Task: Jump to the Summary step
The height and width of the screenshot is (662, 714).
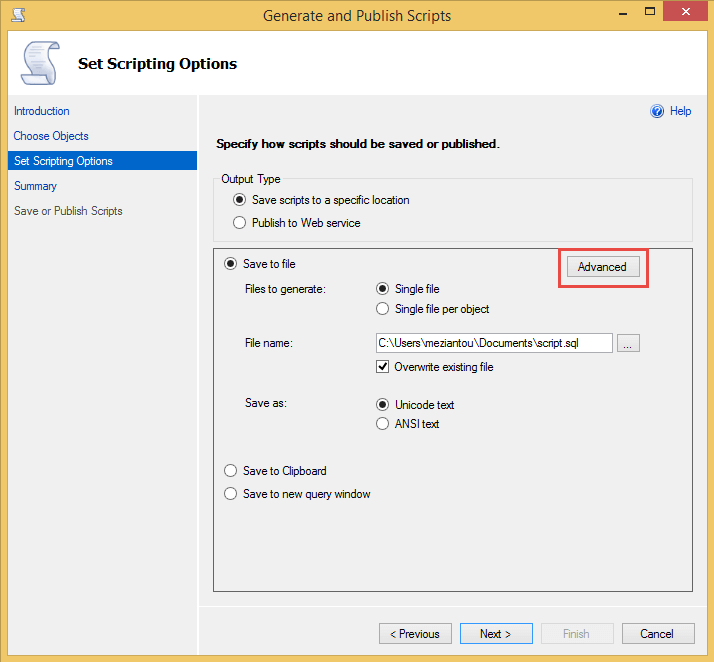Action: (35, 186)
